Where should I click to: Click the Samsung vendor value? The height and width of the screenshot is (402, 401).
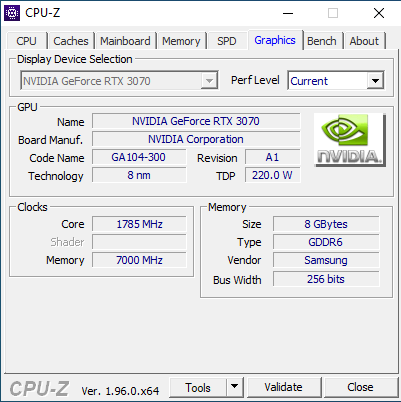point(326,260)
